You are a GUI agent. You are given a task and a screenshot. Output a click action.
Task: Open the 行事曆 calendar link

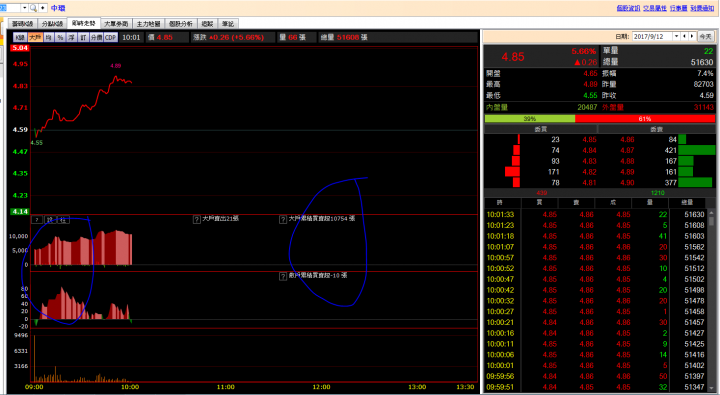click(678, 8)
